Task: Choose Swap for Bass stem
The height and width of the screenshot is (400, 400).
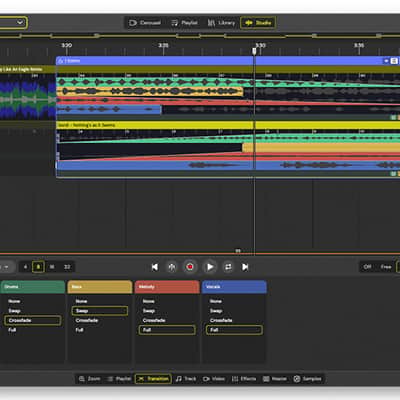Action: pos(100,311)
